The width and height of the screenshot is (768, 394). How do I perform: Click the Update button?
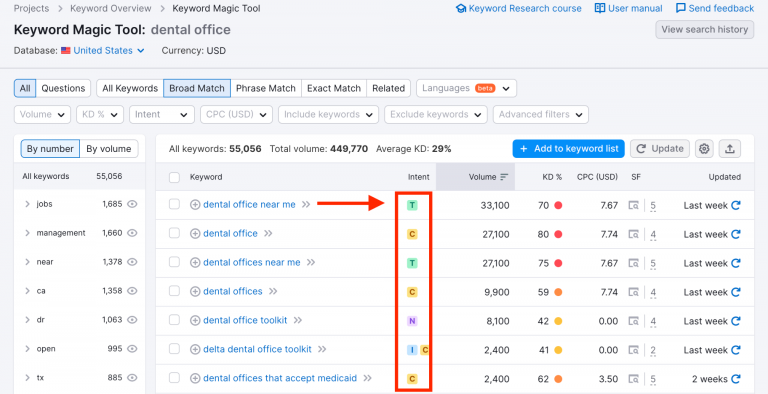[660, 148]
